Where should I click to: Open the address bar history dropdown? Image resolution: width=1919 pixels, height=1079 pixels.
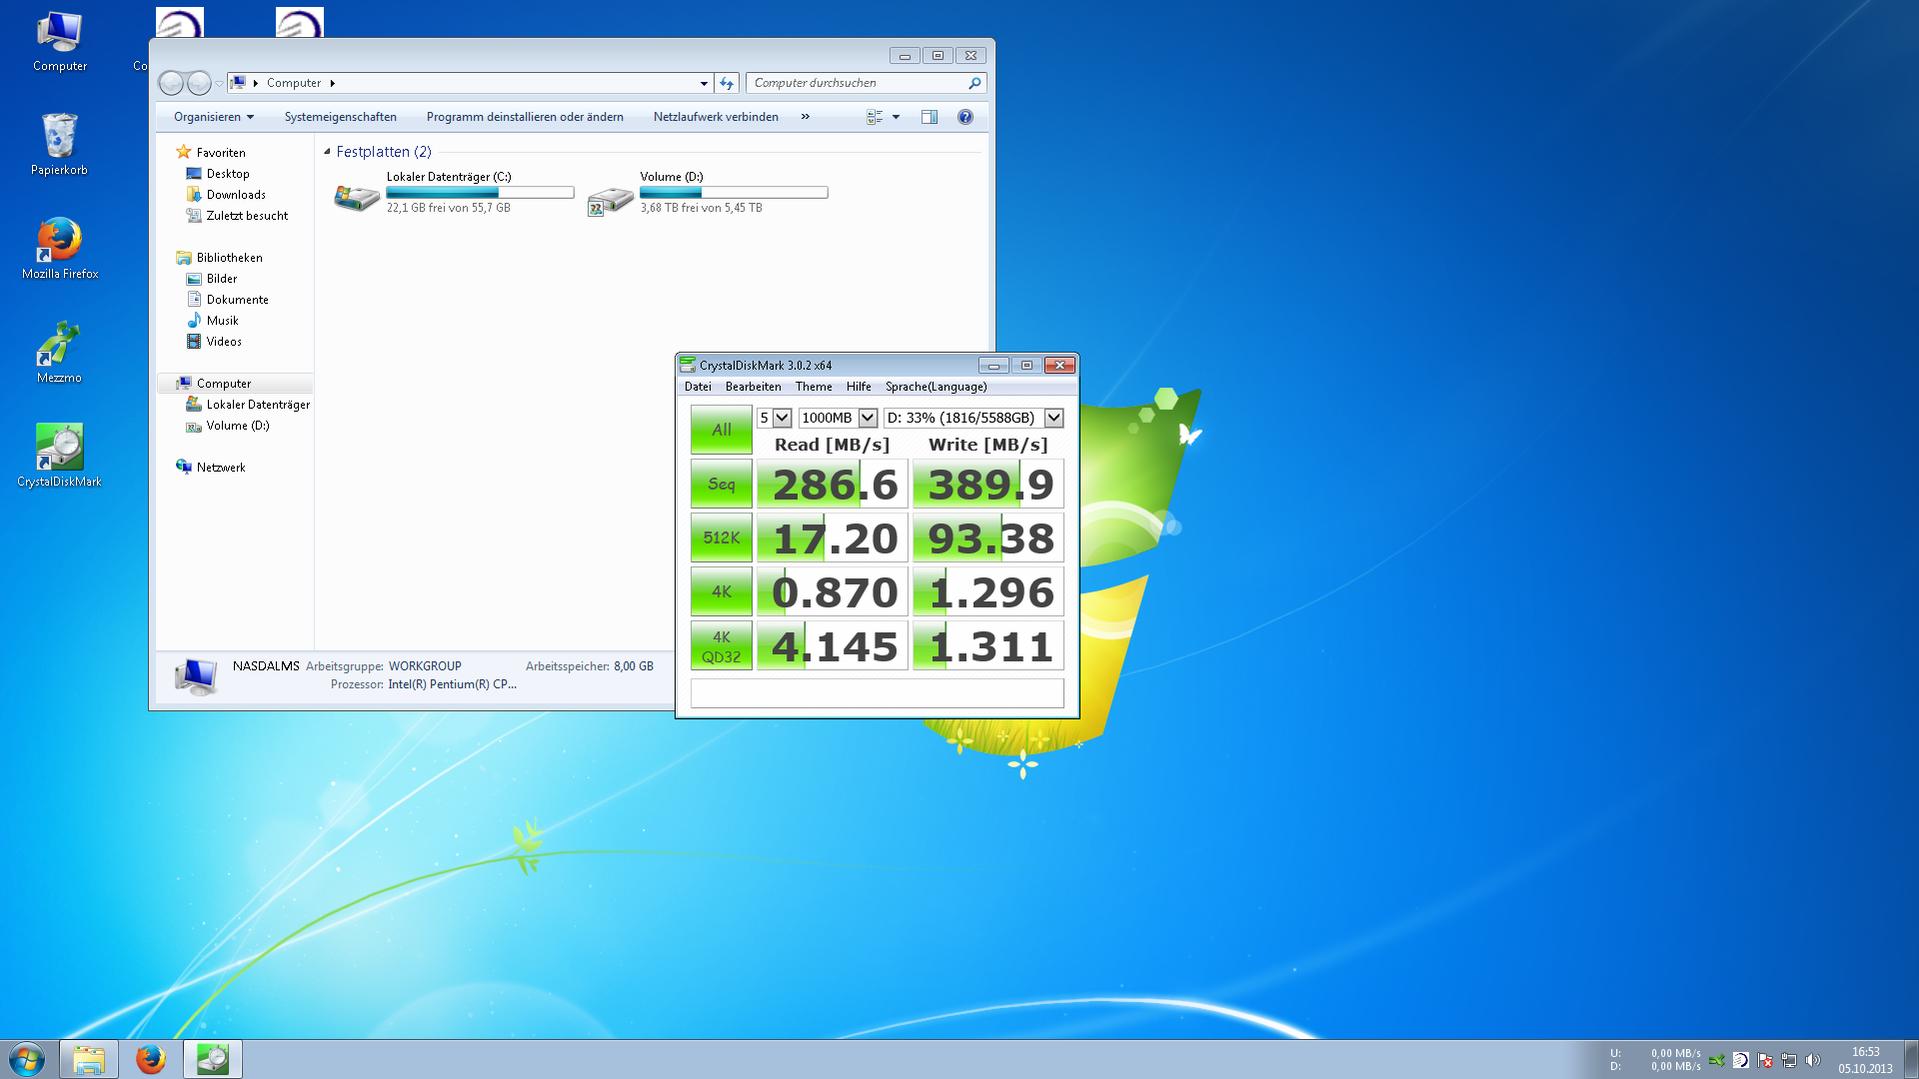coord(704,83)
